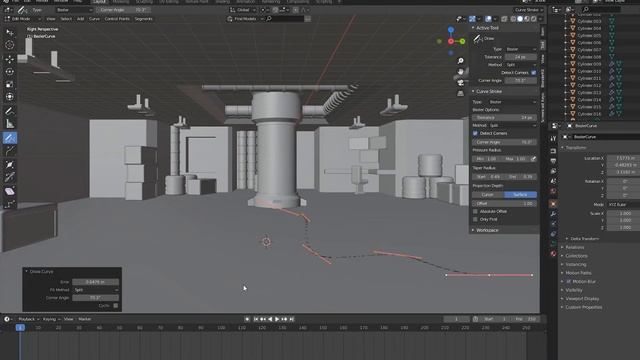Select the 3D Cursor tool

(x=9, y=45)
